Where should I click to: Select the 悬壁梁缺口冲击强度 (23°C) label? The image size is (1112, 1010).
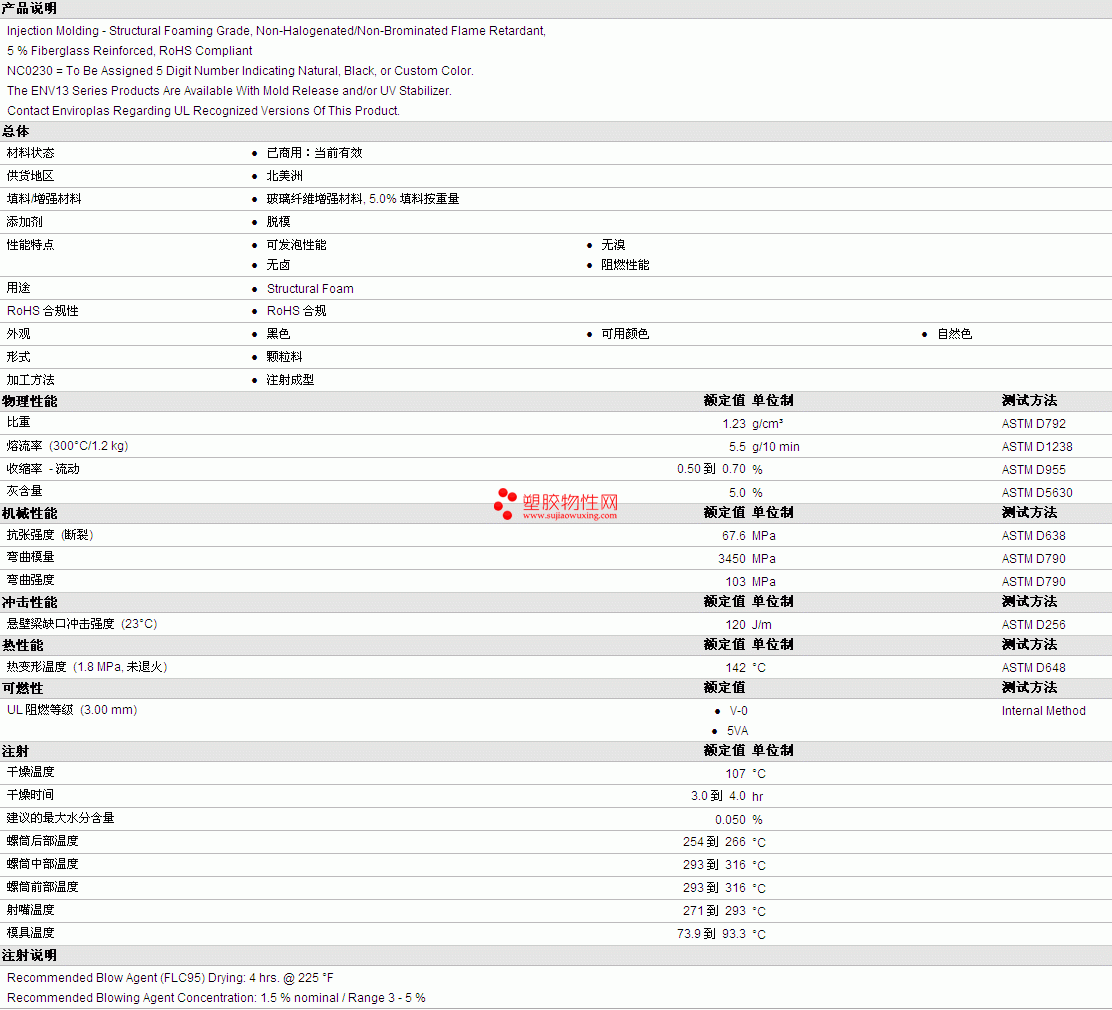(82, 624)
